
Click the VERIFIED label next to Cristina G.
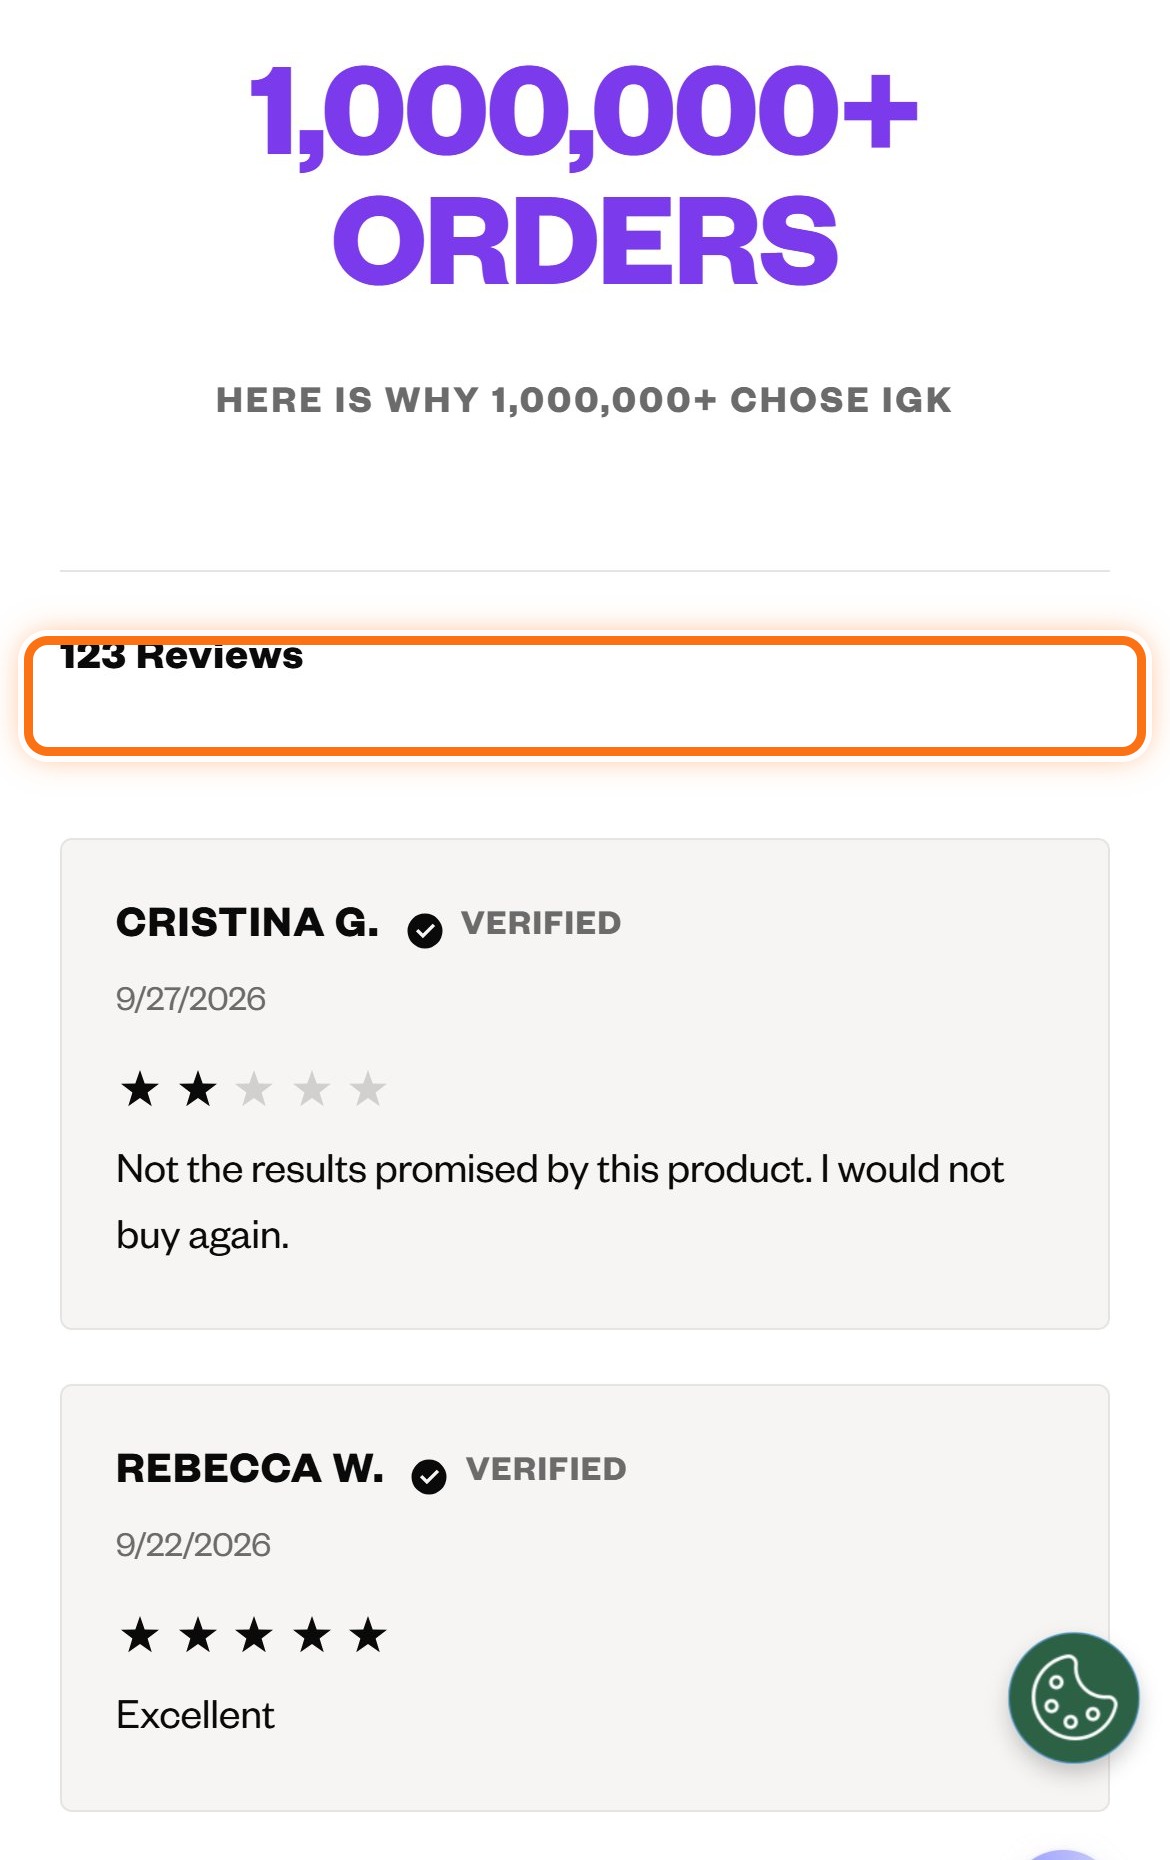(541, 923)
